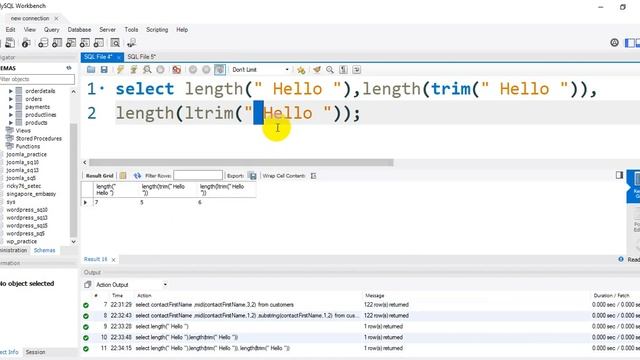
Task: Expand the productlines table node
Action: [x=11, y=115]
